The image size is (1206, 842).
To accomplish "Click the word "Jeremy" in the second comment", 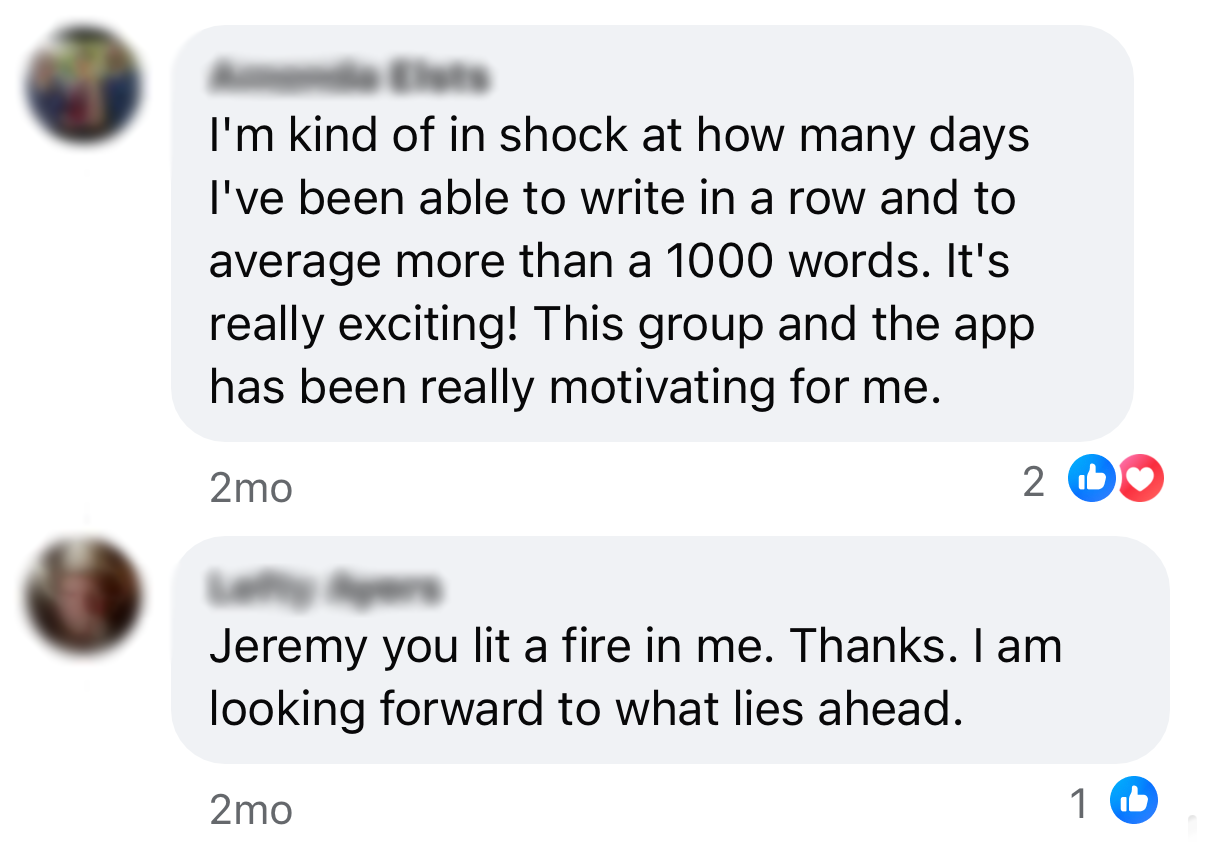I will pos(288,647).
